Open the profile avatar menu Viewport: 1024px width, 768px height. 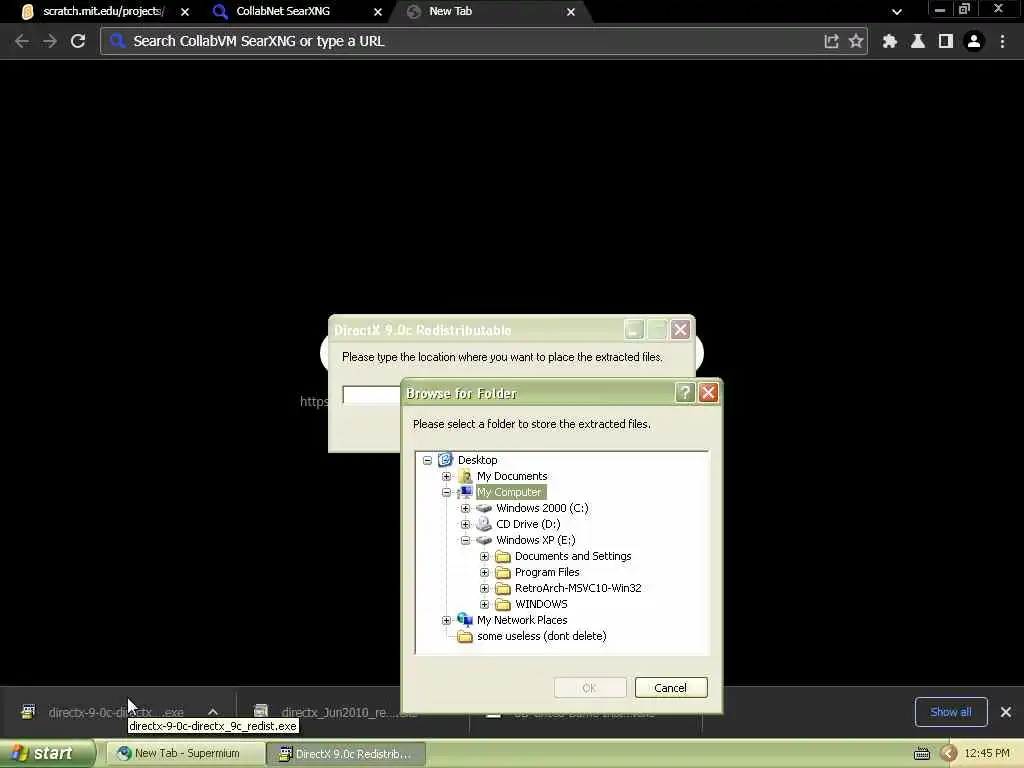click(974, 41)
